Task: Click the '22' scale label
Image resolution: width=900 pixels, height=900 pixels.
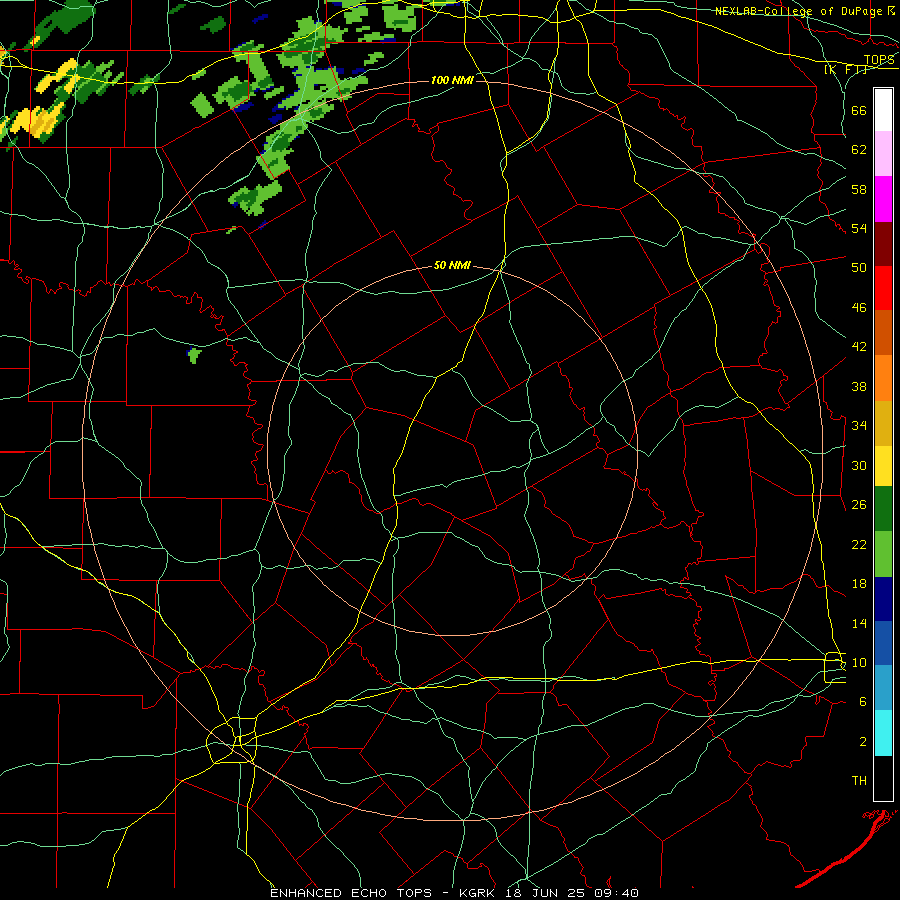Action: (x=859, y=544)
